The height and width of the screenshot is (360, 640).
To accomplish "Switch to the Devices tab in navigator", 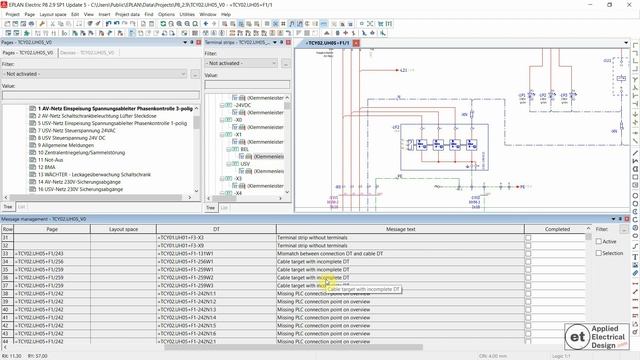I will click(87, 53).
